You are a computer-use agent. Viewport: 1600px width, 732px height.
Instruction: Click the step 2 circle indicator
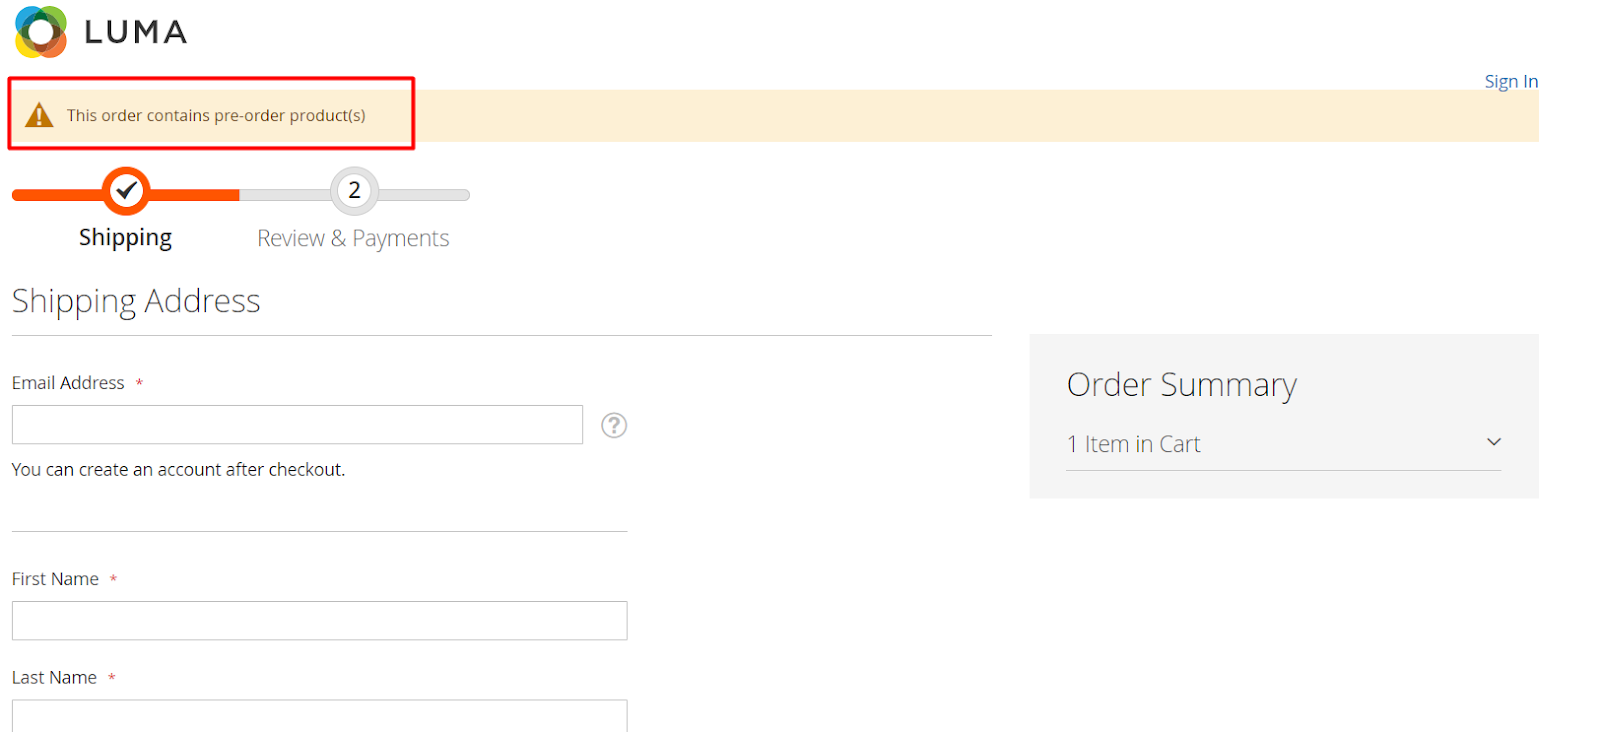click(x=354, y=191)
